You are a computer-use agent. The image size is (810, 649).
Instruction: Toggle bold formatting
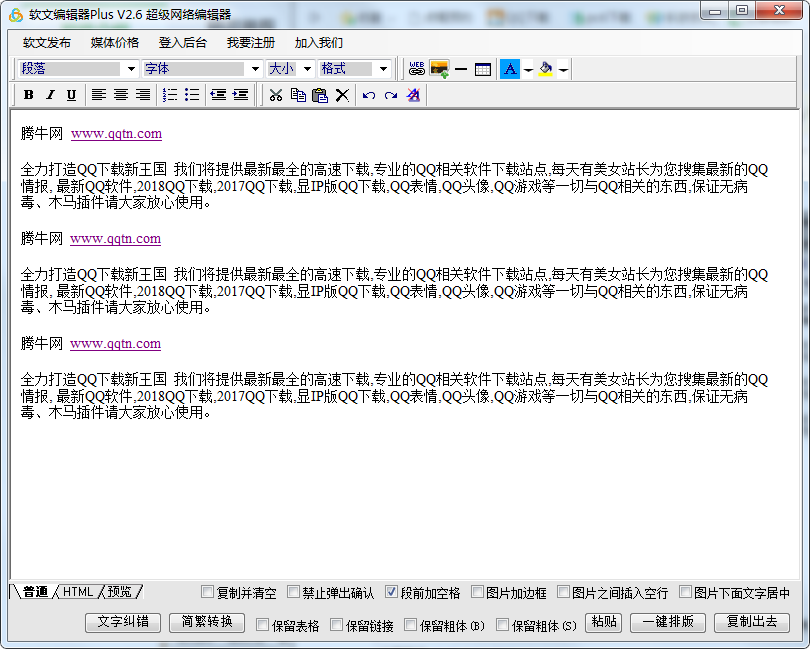[x=28, y=95]
